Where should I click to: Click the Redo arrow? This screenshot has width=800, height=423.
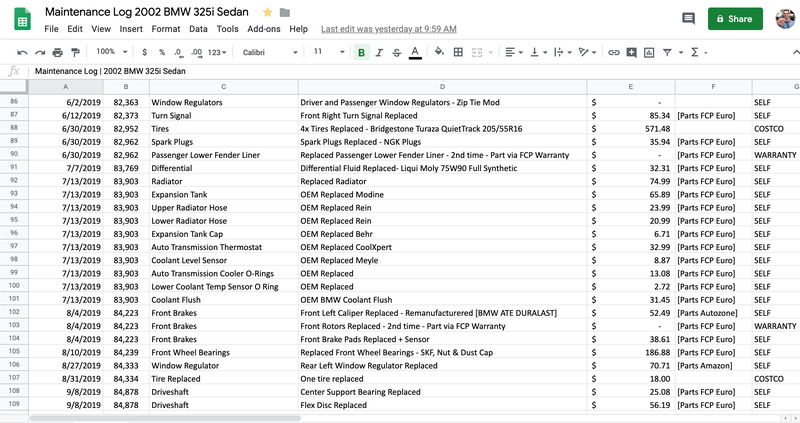[x=40, y=52]
